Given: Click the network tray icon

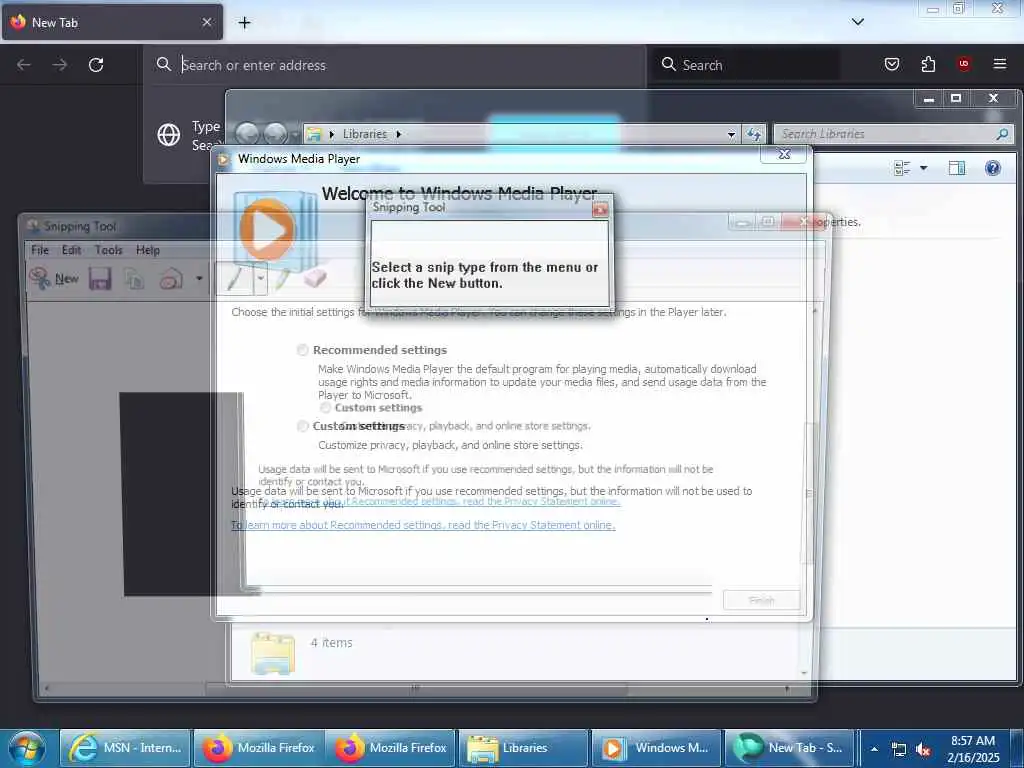Looking at the screenshot, I should pos(899,750).
